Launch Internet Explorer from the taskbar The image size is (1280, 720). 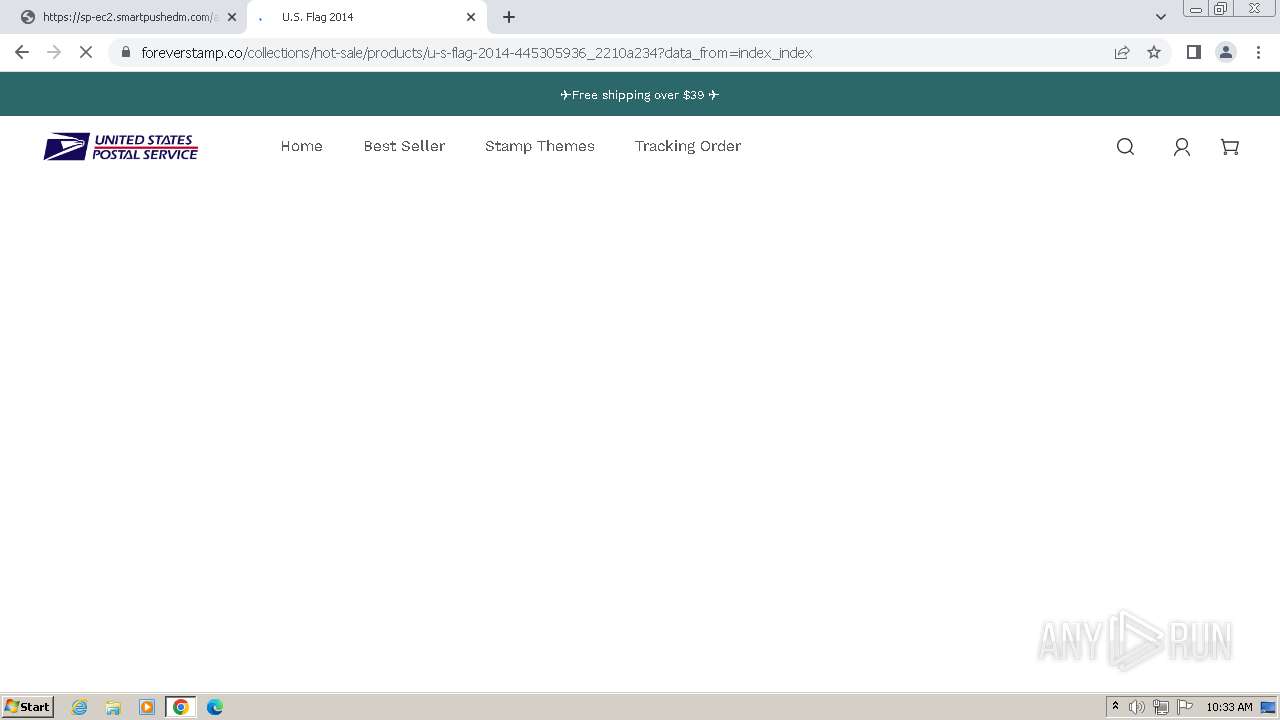[x=80, y=707]
